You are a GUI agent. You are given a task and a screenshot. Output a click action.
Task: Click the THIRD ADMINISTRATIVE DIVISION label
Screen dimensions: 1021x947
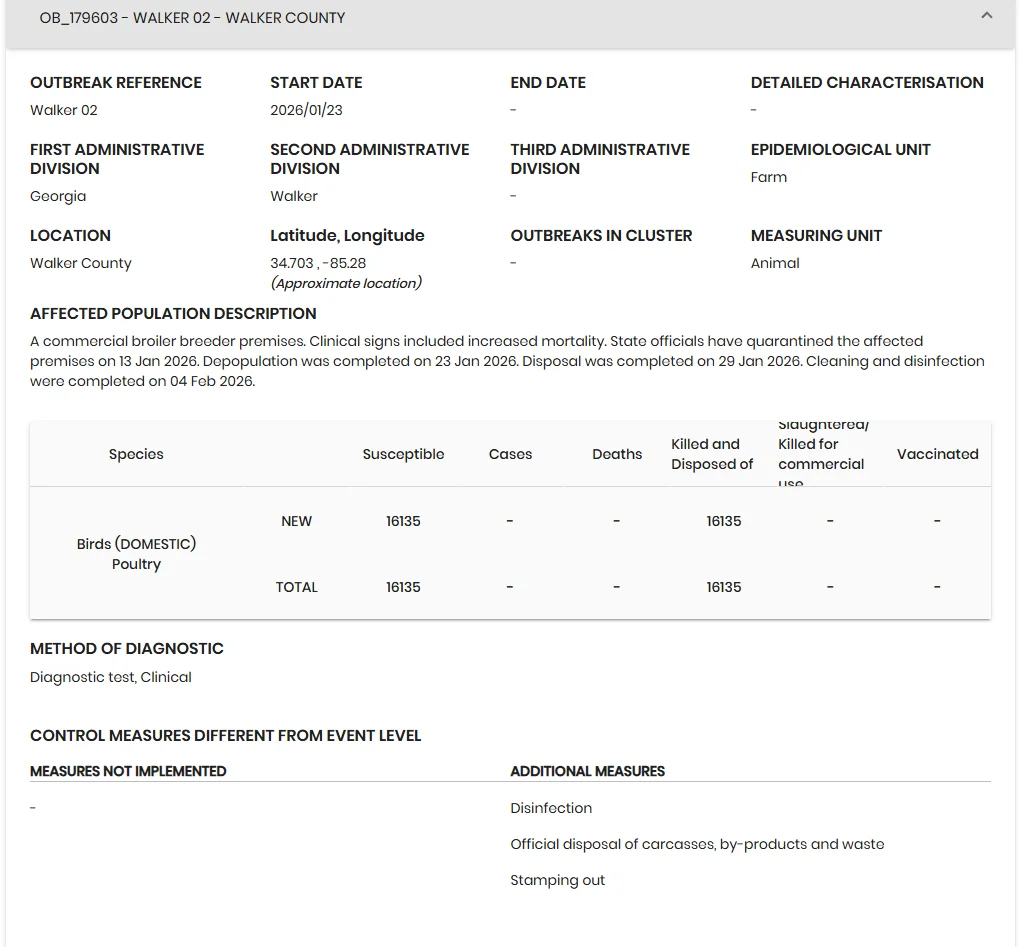600,159
